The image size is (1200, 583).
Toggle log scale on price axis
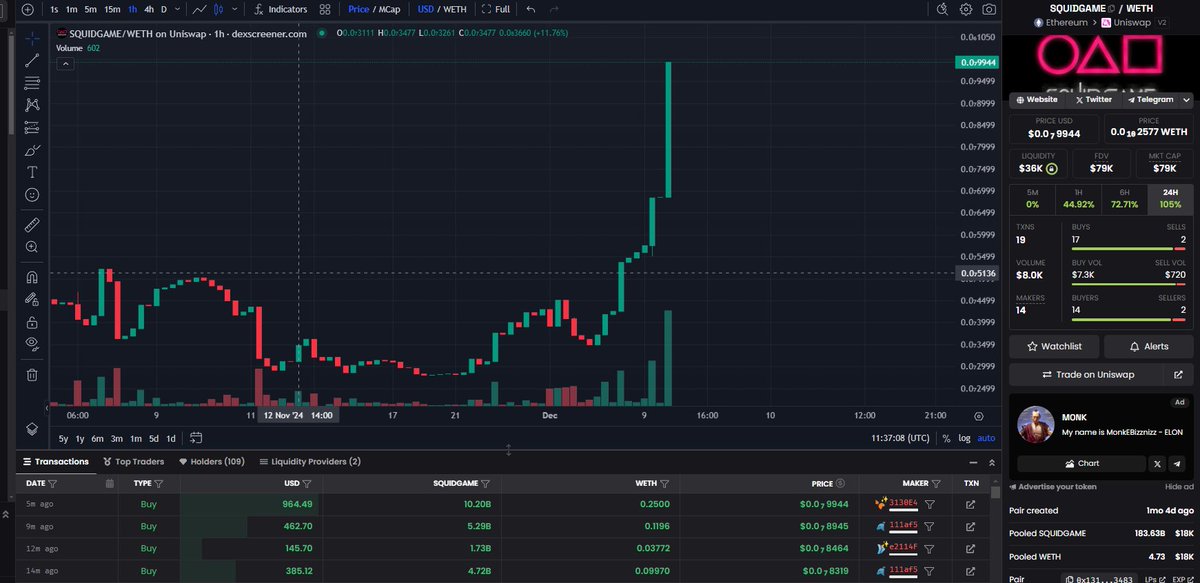964,438
